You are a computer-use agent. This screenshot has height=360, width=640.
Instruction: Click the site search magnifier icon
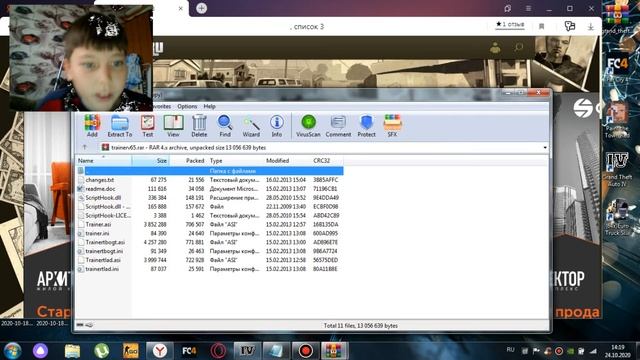click(519, 47)
